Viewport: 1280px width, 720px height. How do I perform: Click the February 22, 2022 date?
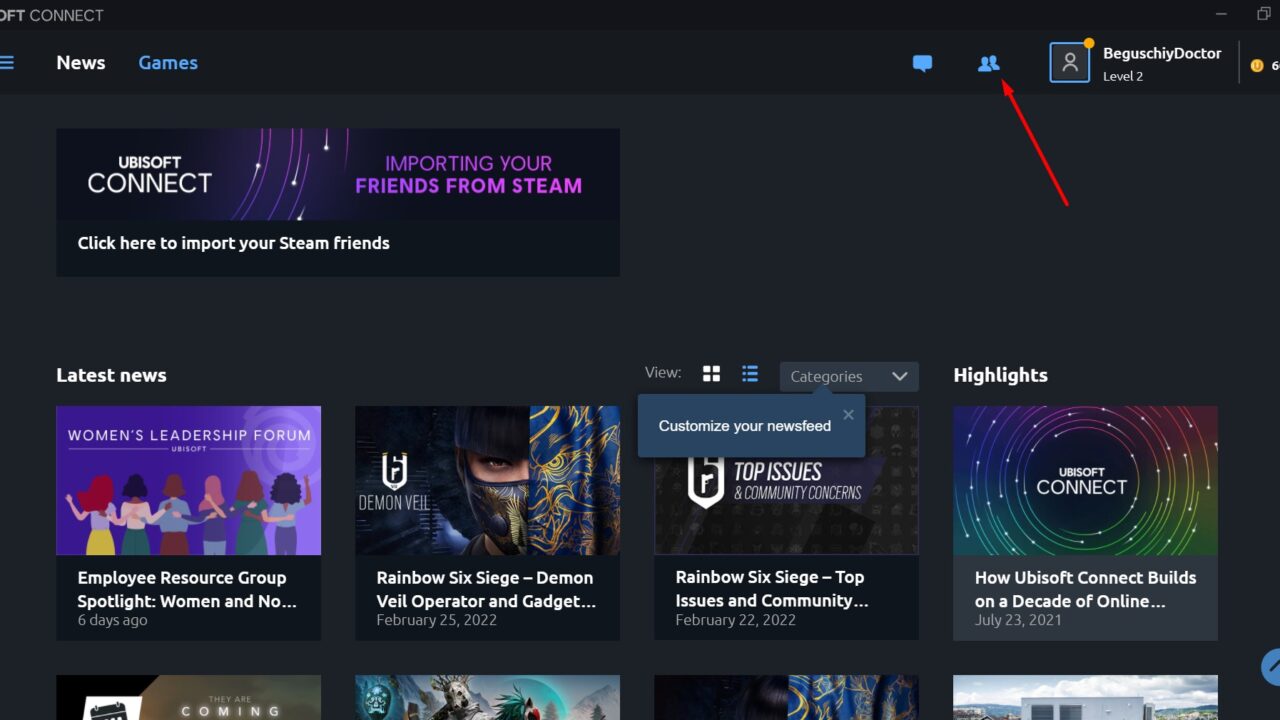point(735,620)
